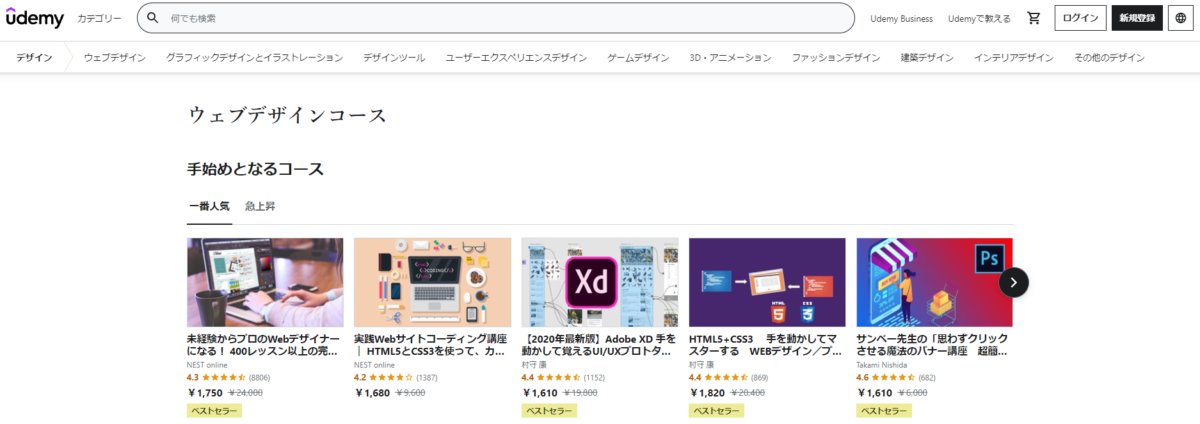Click the Udemy logo
Image resolution: width=1200 pixels, height=424 pixels.
(x=35, y=18)
